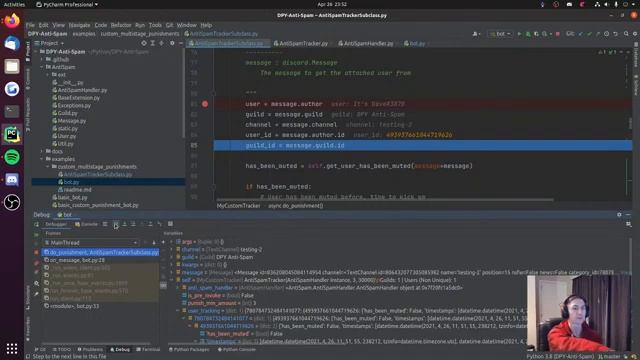Open the Refactor menu
The width and height of the screenshot is (640, 360).
pos(121,25)
